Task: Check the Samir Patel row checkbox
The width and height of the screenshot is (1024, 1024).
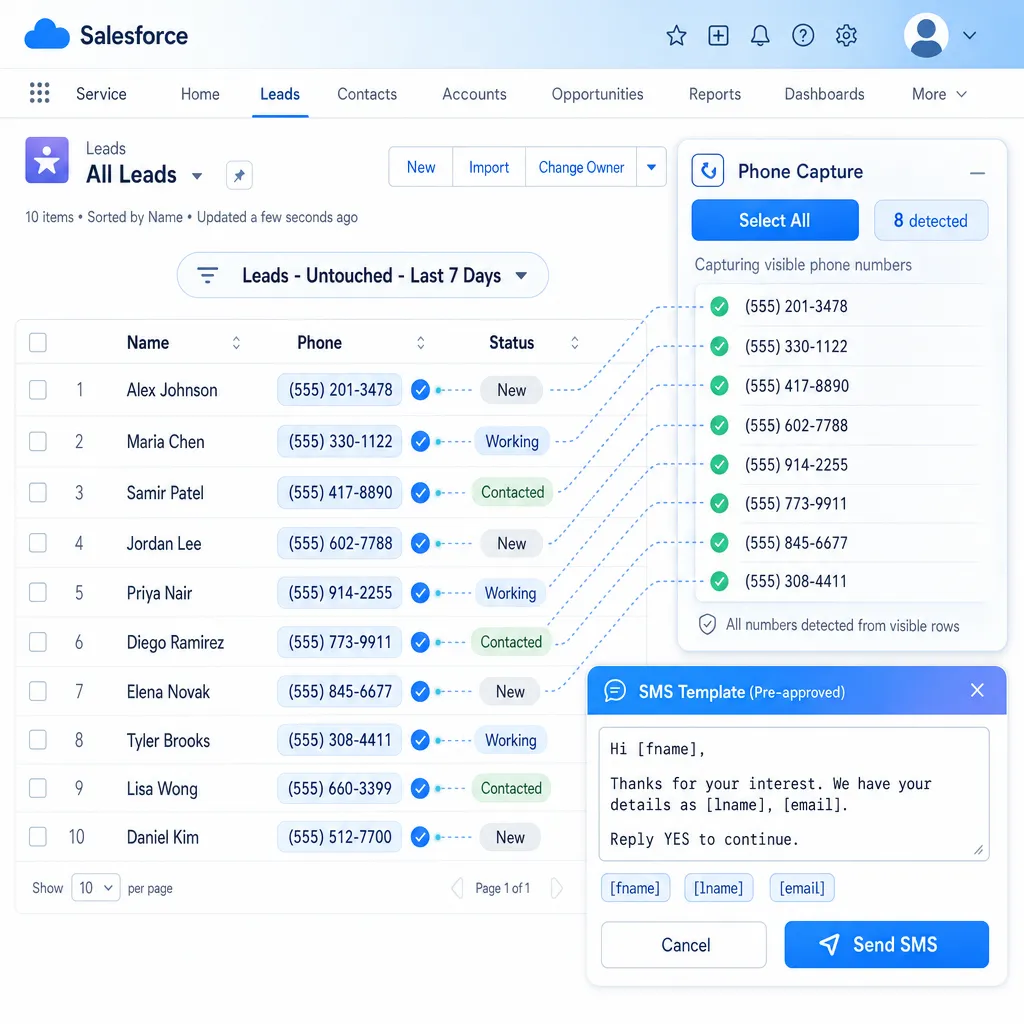Action: [x=38, y=492]
